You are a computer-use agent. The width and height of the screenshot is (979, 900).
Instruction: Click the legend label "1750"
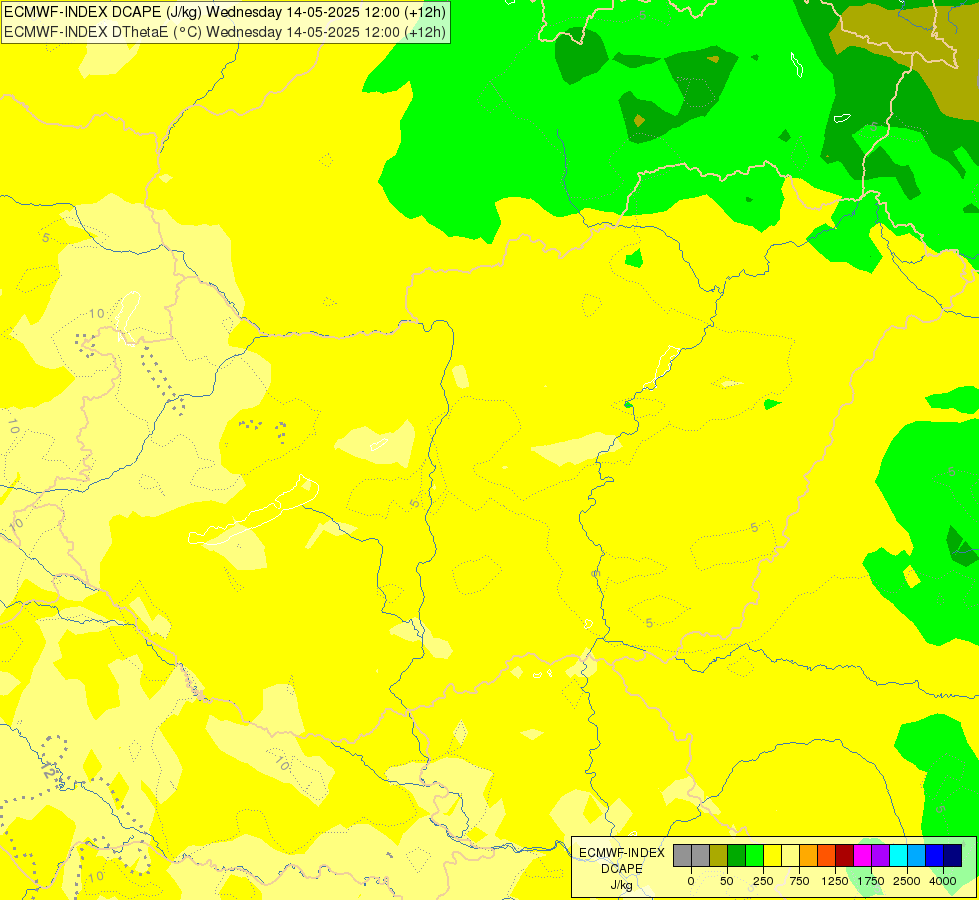point(871,881)
